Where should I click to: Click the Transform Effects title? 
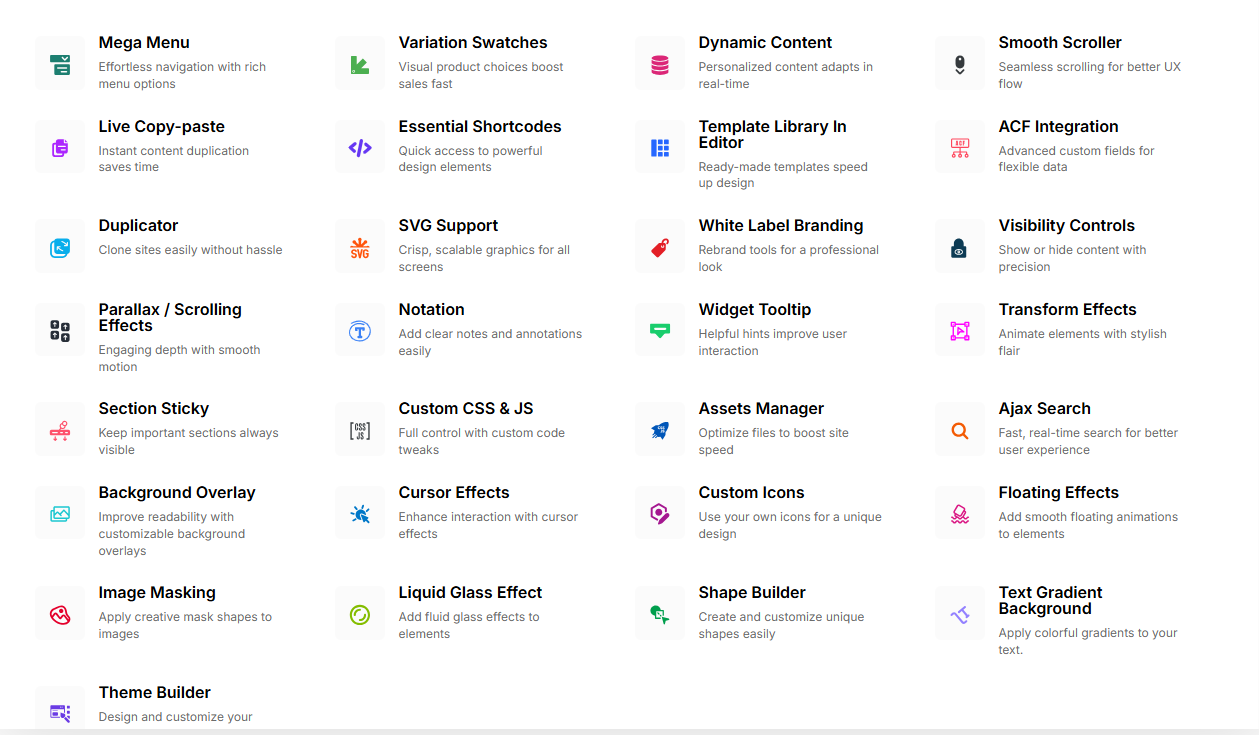1068,310
